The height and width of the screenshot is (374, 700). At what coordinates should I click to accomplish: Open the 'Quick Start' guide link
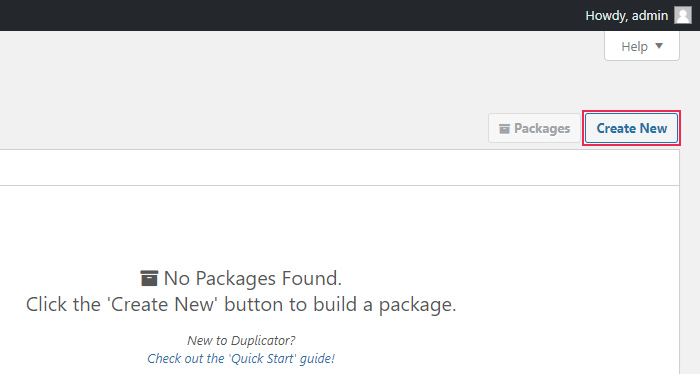[x=241, y=358]
